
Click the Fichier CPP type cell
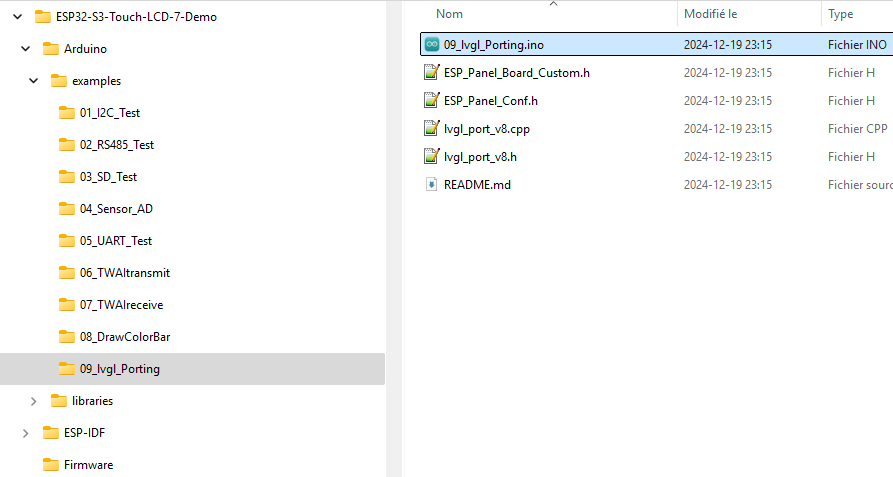pyautogui.click(x=857, y=129)
